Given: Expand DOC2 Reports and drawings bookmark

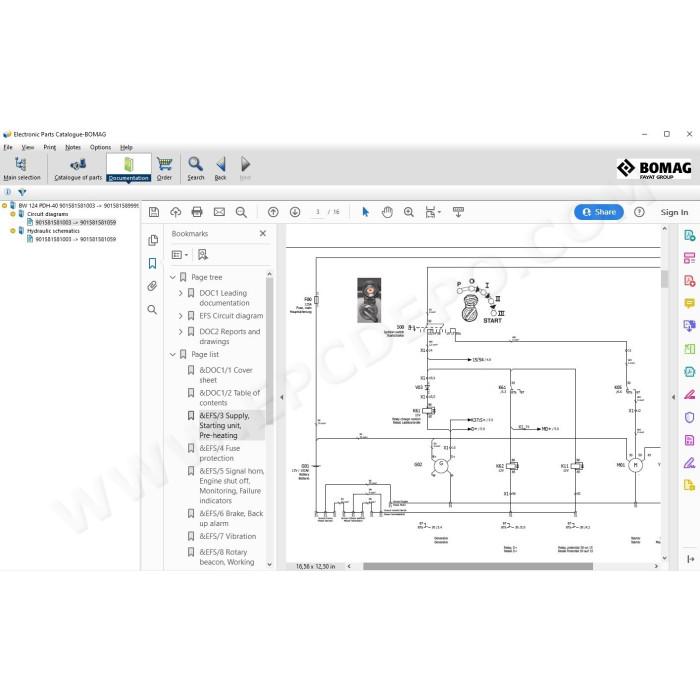Looking at the screenshot, I should (x=180, y=332).
